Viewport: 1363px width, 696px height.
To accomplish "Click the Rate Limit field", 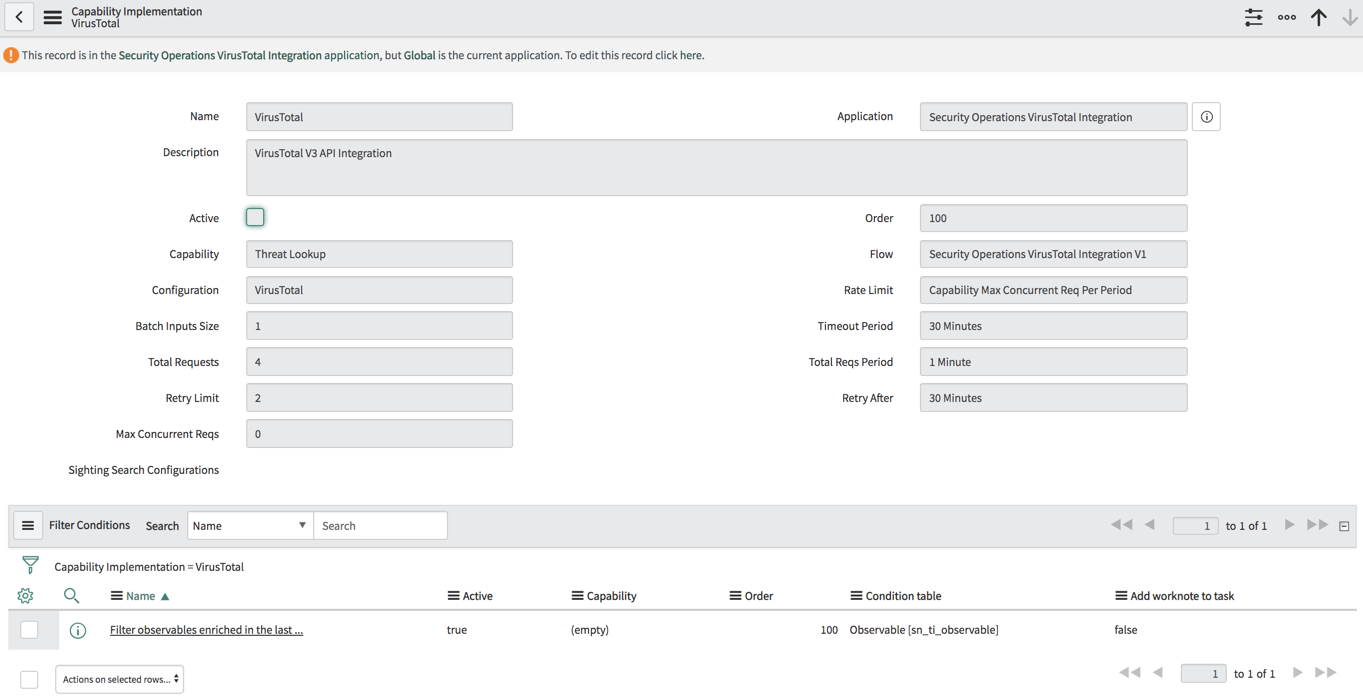I will [1053, 290].
